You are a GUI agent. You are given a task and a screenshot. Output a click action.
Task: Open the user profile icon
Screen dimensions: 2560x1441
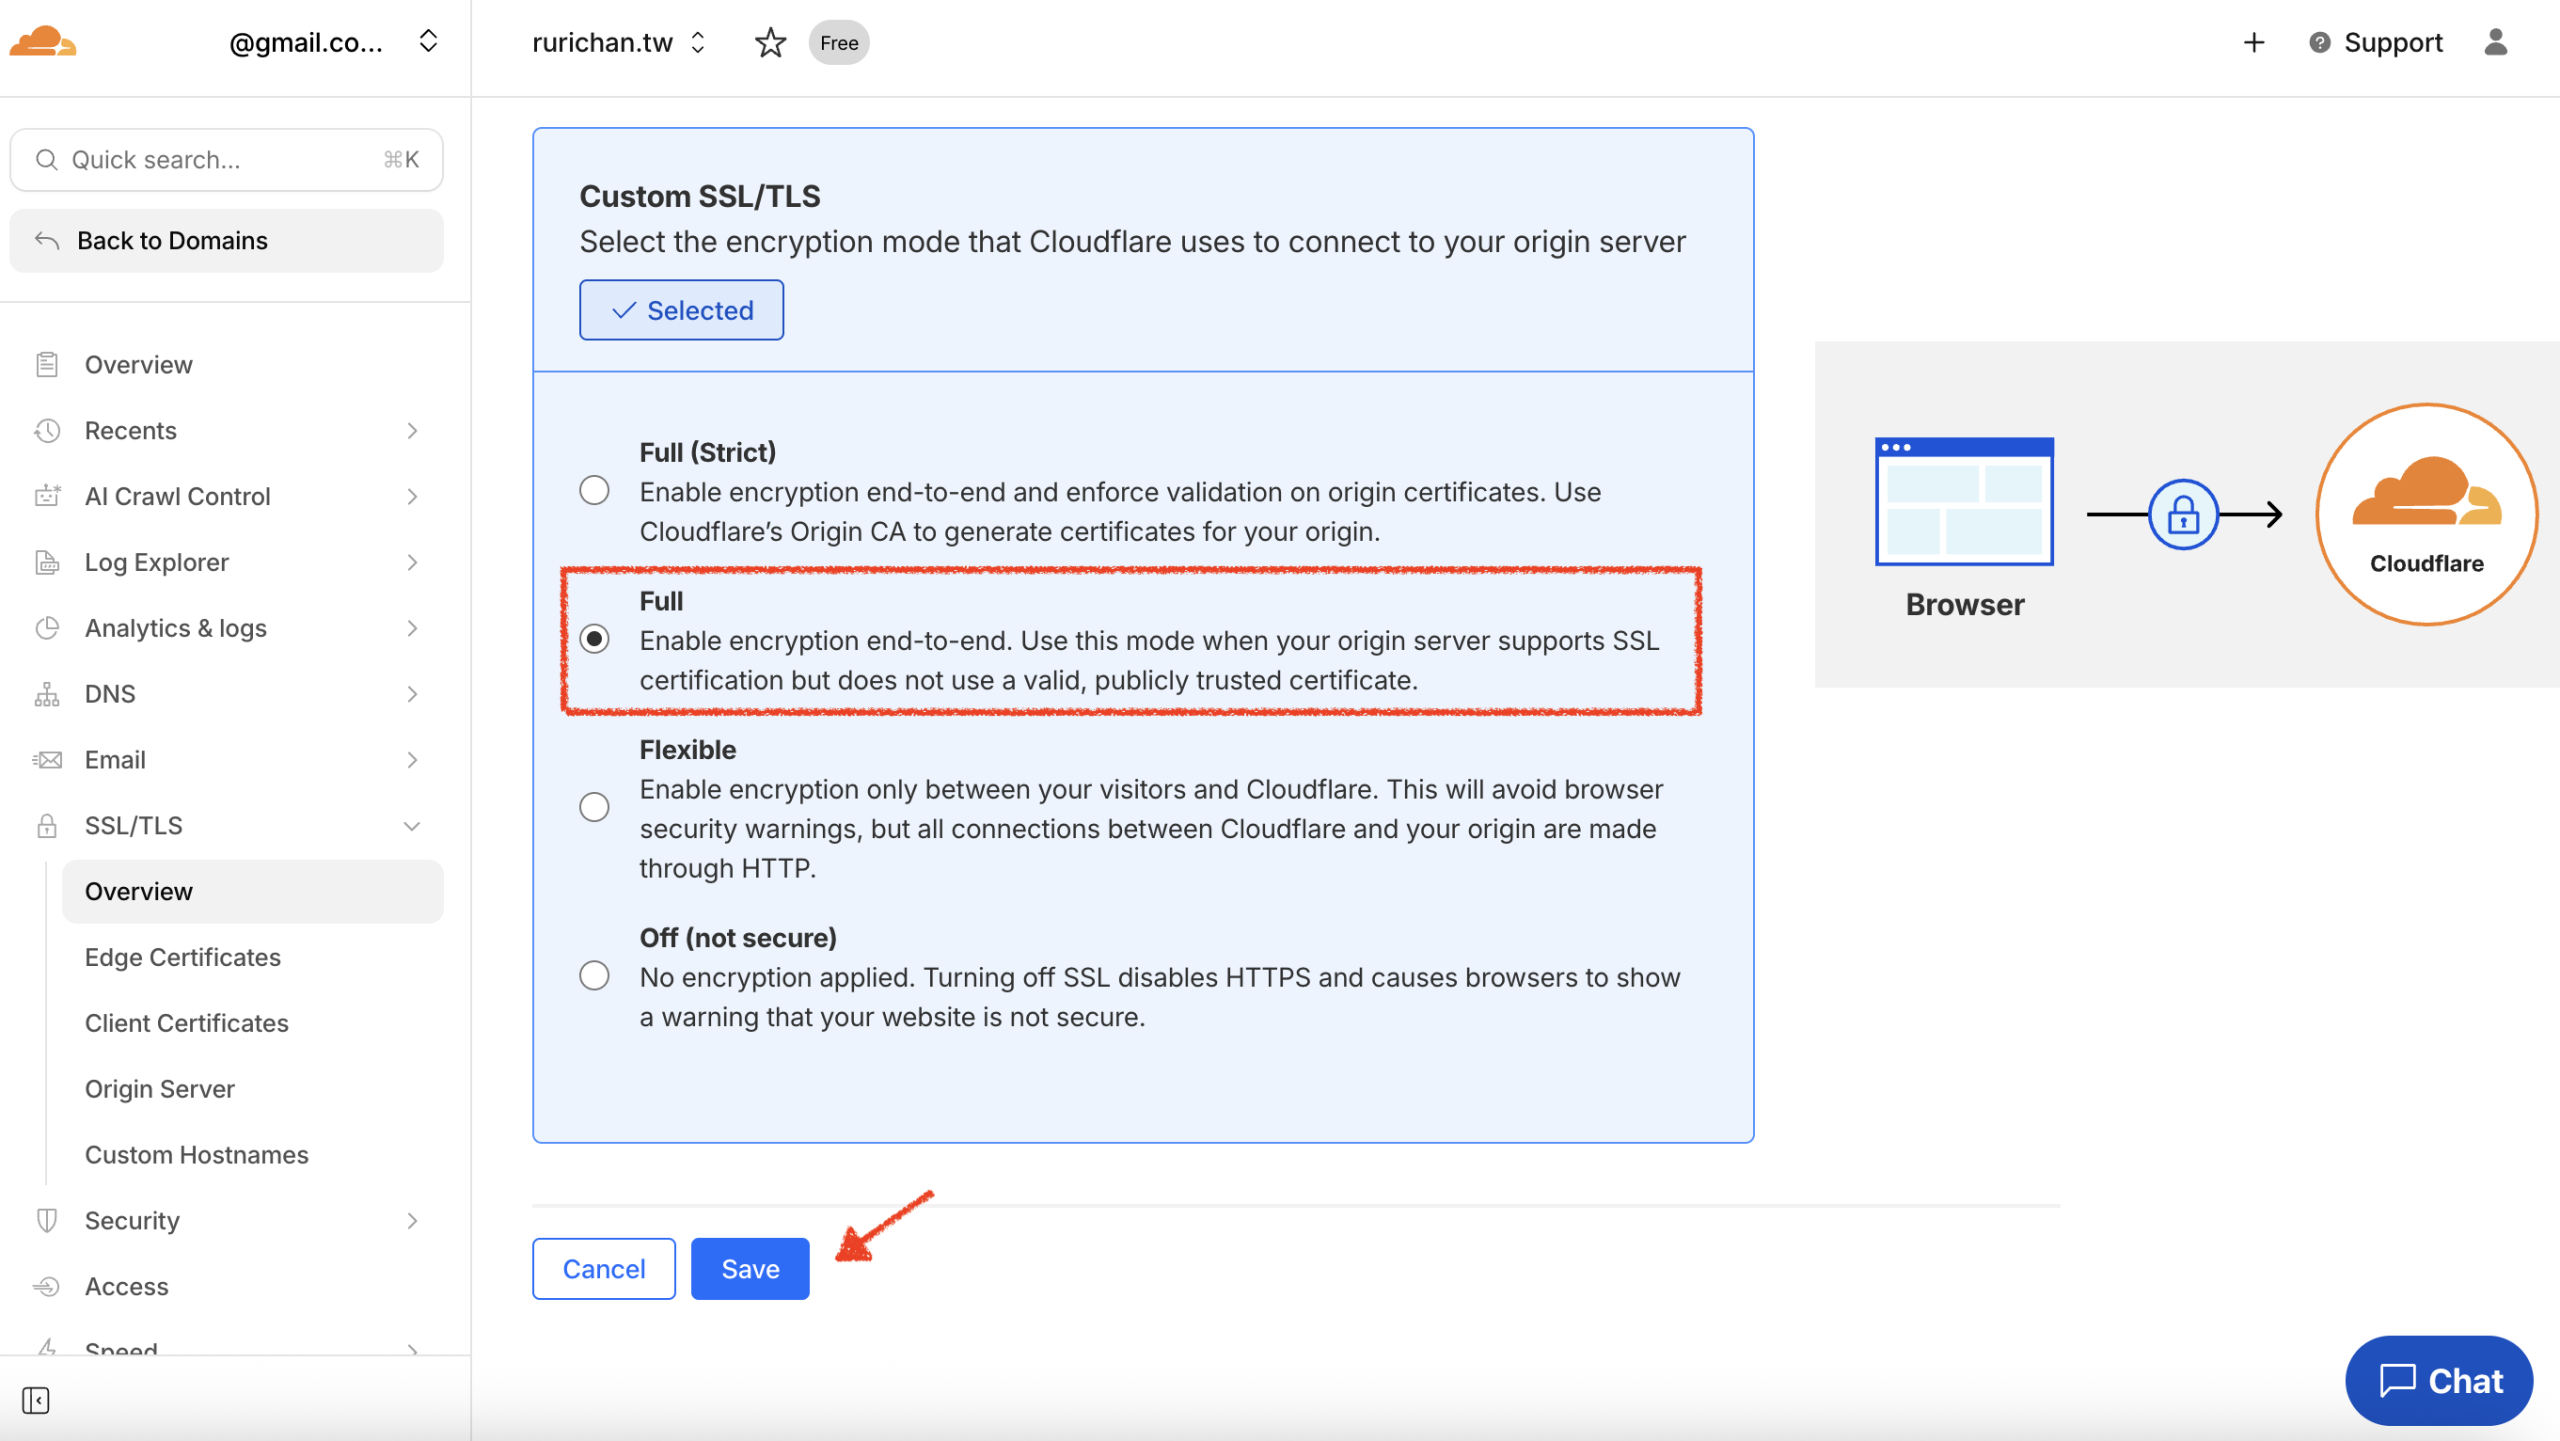tap(2496, 42)
